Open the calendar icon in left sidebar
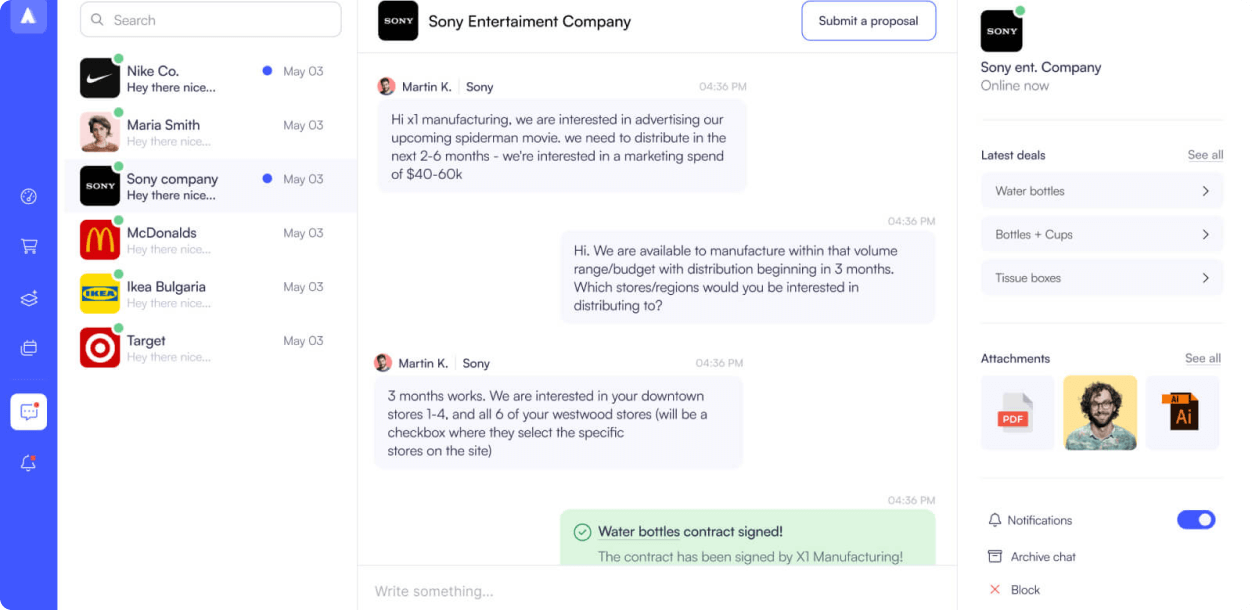The image size is (1252, 610). [x=29, y=348]
